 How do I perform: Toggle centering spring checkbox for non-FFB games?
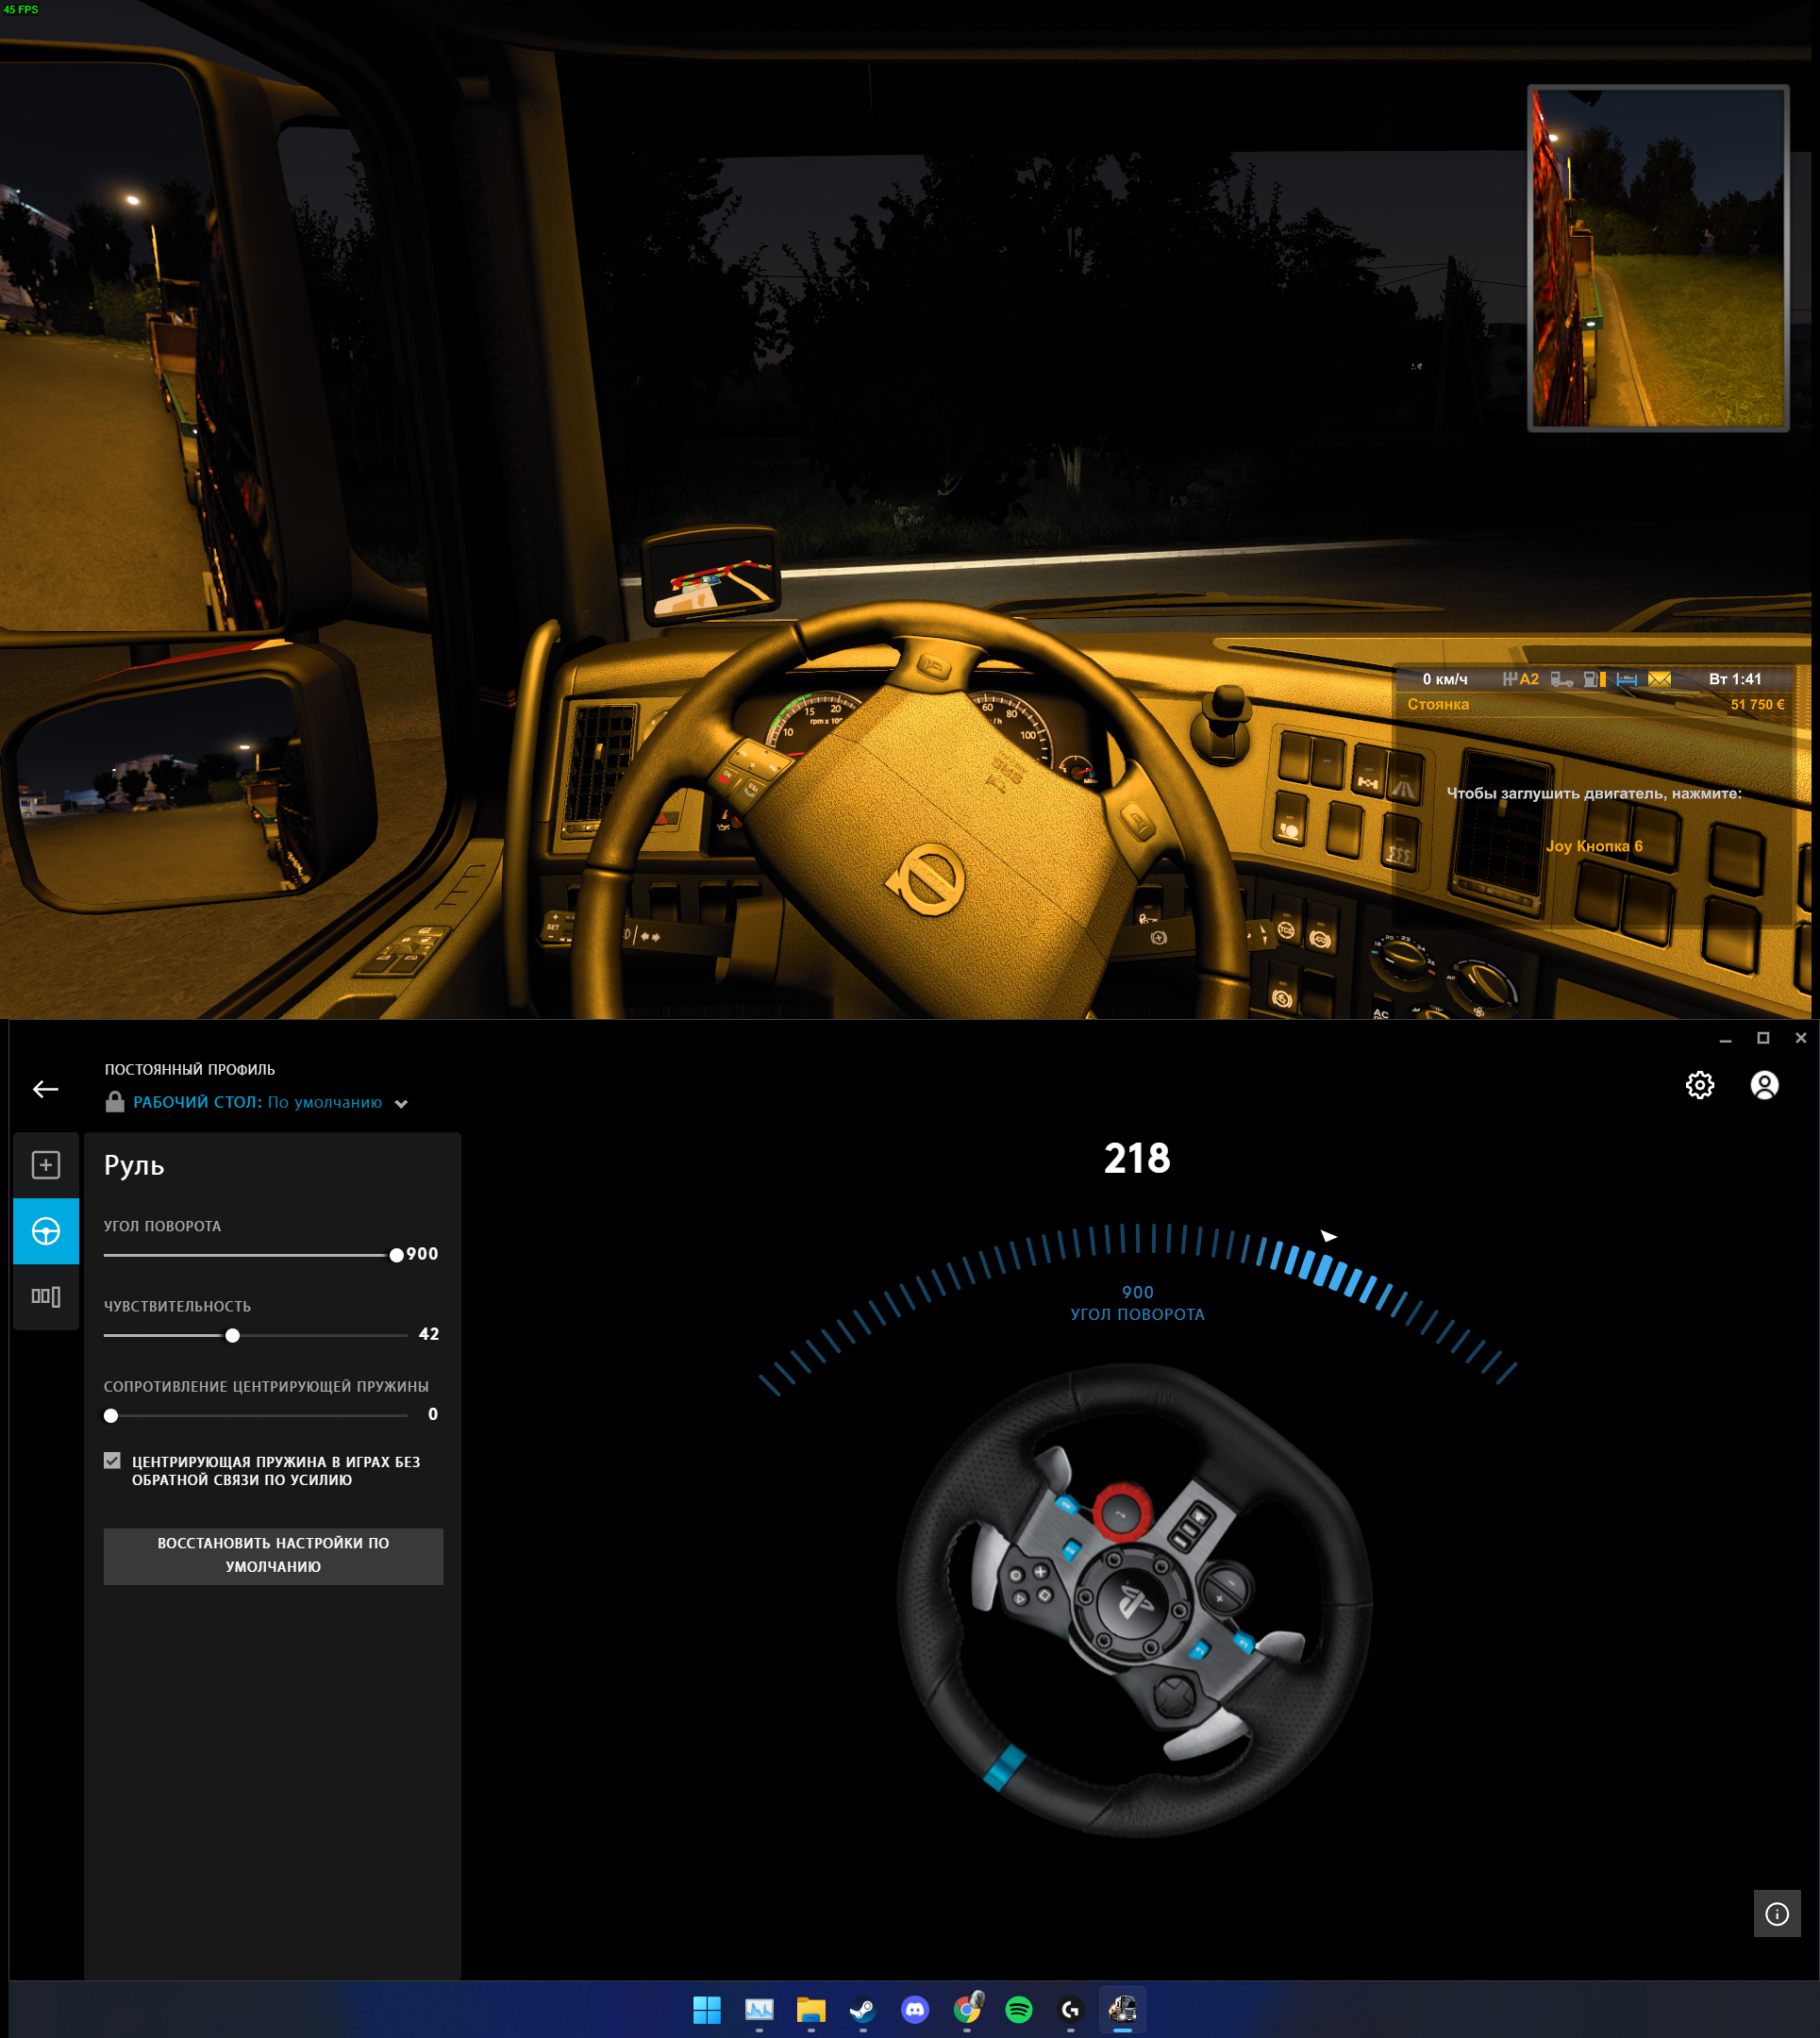pos(112,1461)
